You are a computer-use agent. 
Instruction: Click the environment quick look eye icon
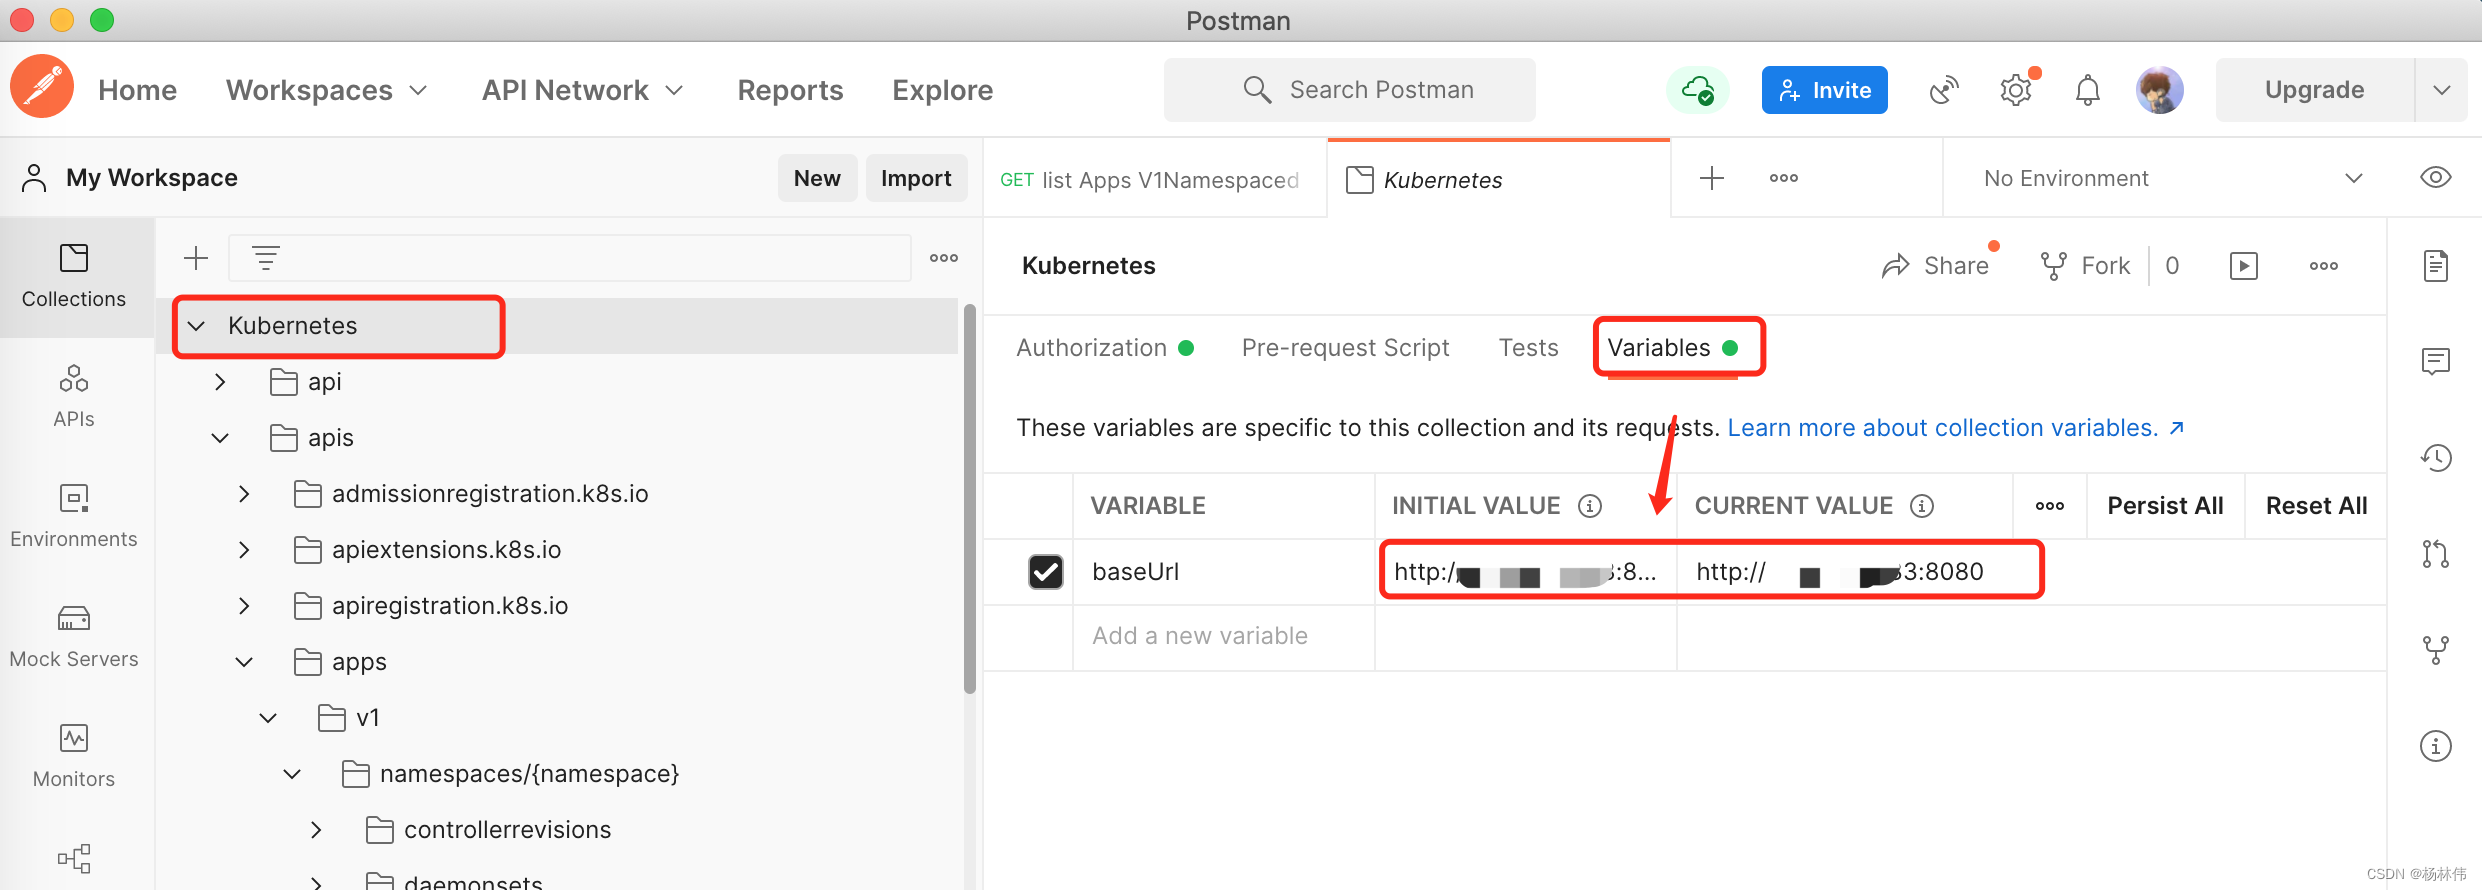[x=2435, y=178]
